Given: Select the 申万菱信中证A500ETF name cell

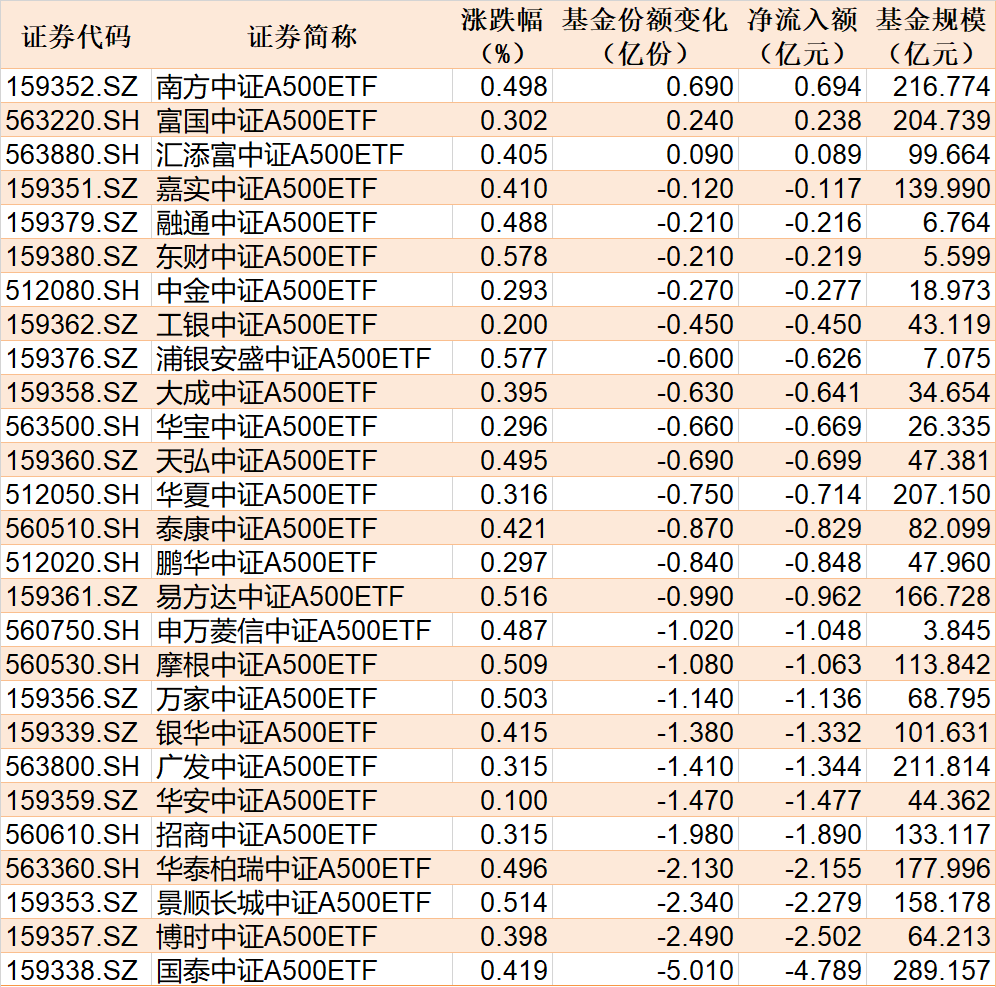Looking at the screenshot, I should point(302,630).
